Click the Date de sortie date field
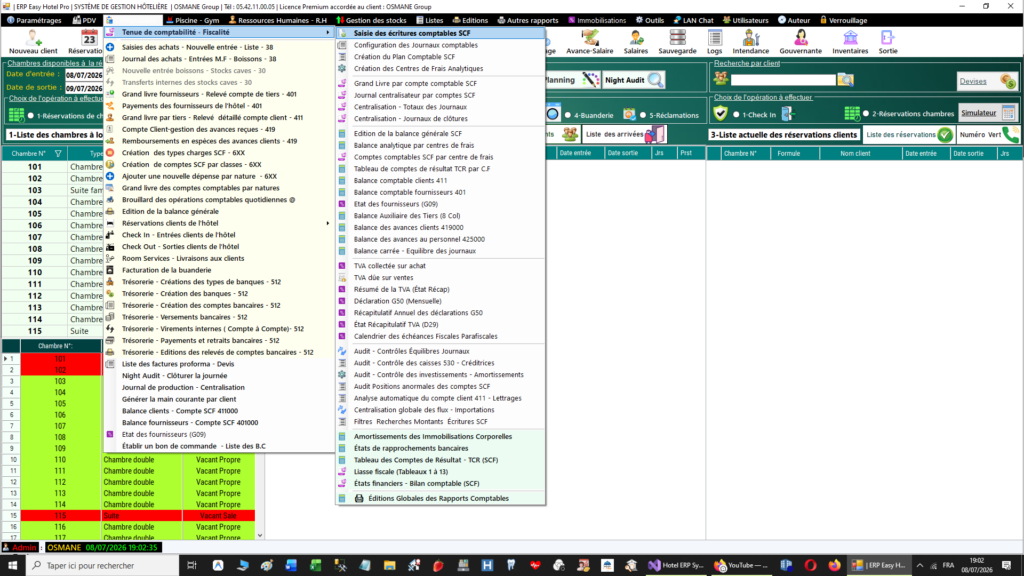 click(84, 88)
